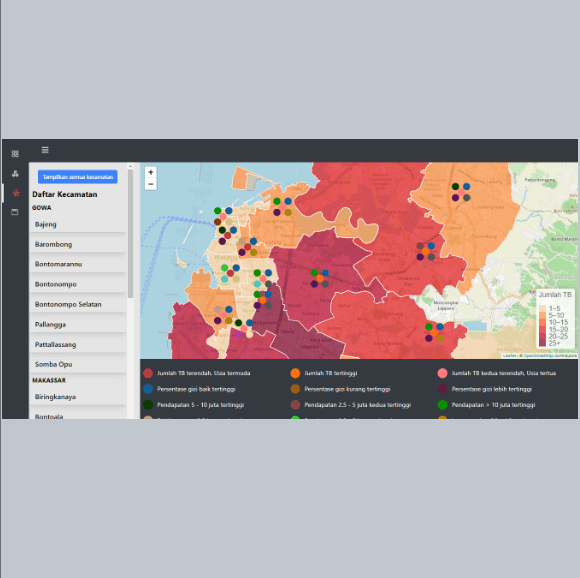Click Pendapatan 2.5 - 5 juta legend dot
Image resolution: width=580 pixels, height=578 pixels.
(295, 405)
